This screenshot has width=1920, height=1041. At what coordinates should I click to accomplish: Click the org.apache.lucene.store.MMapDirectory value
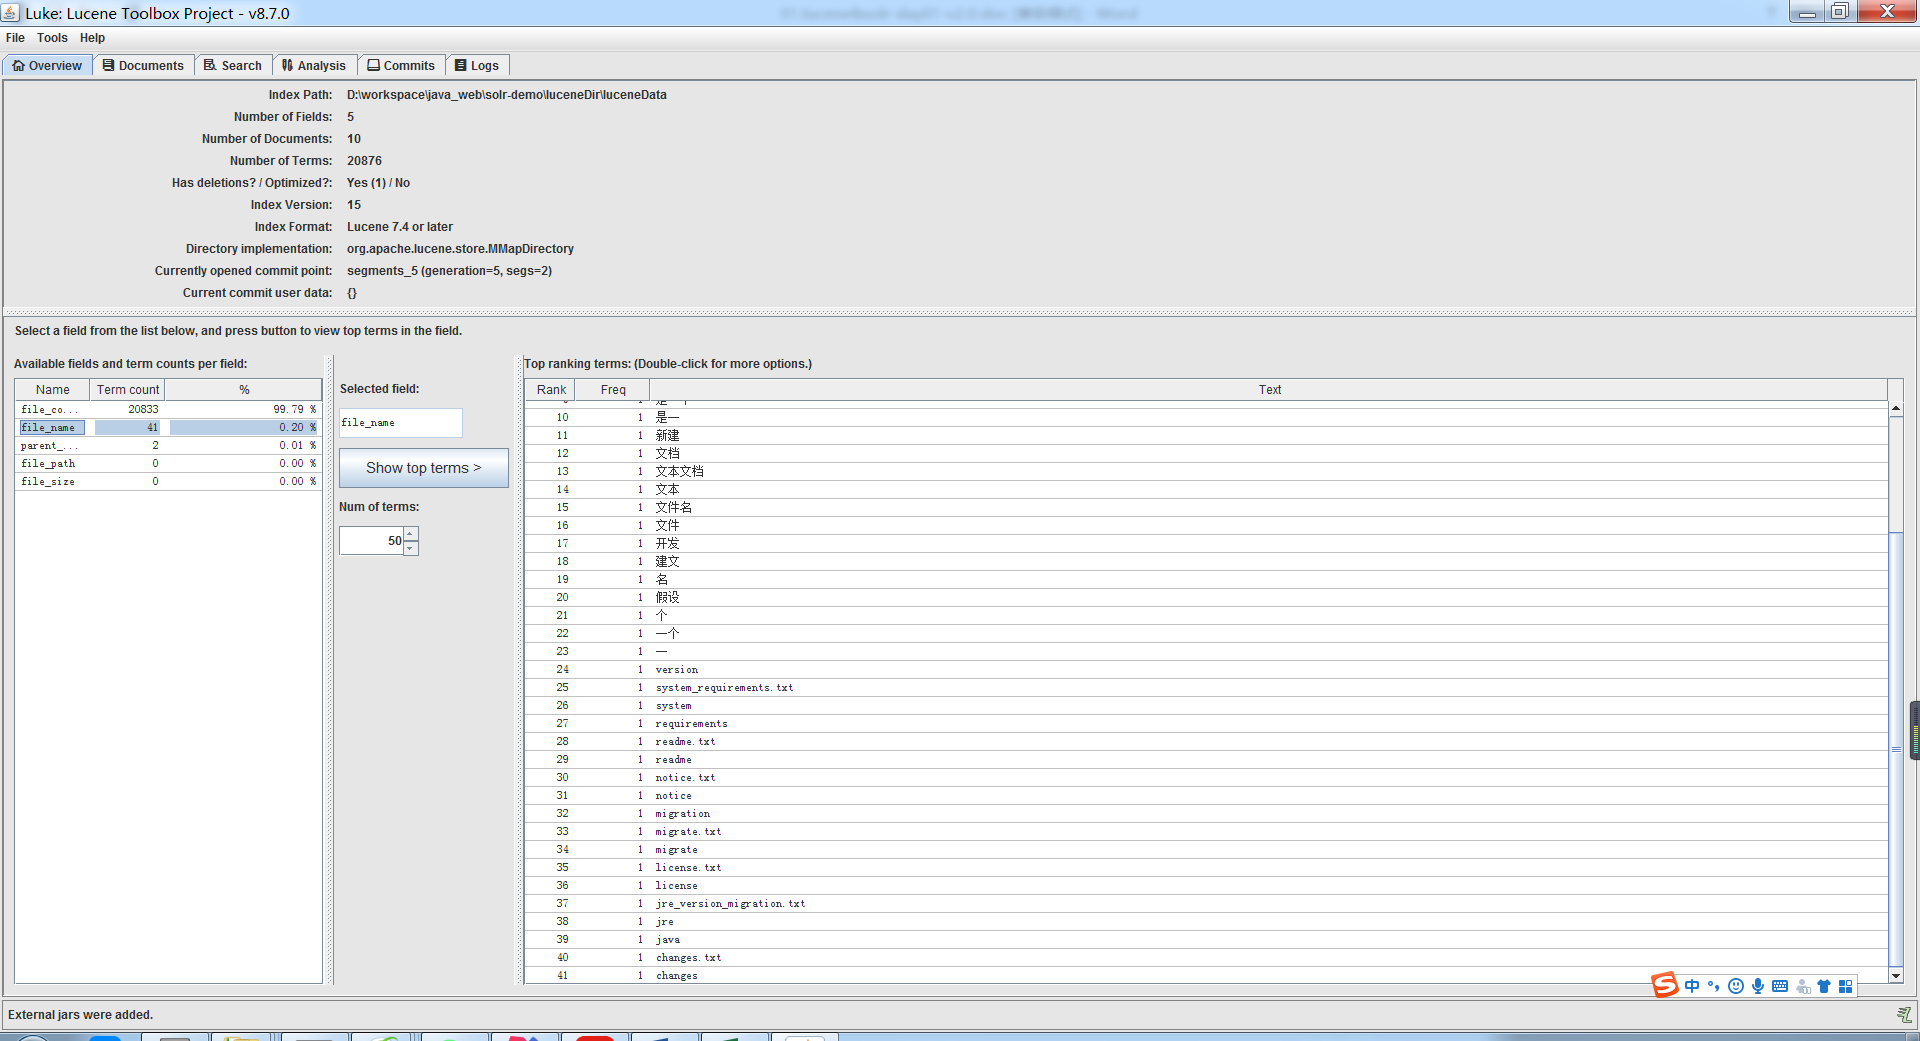[x=460, y=249]
